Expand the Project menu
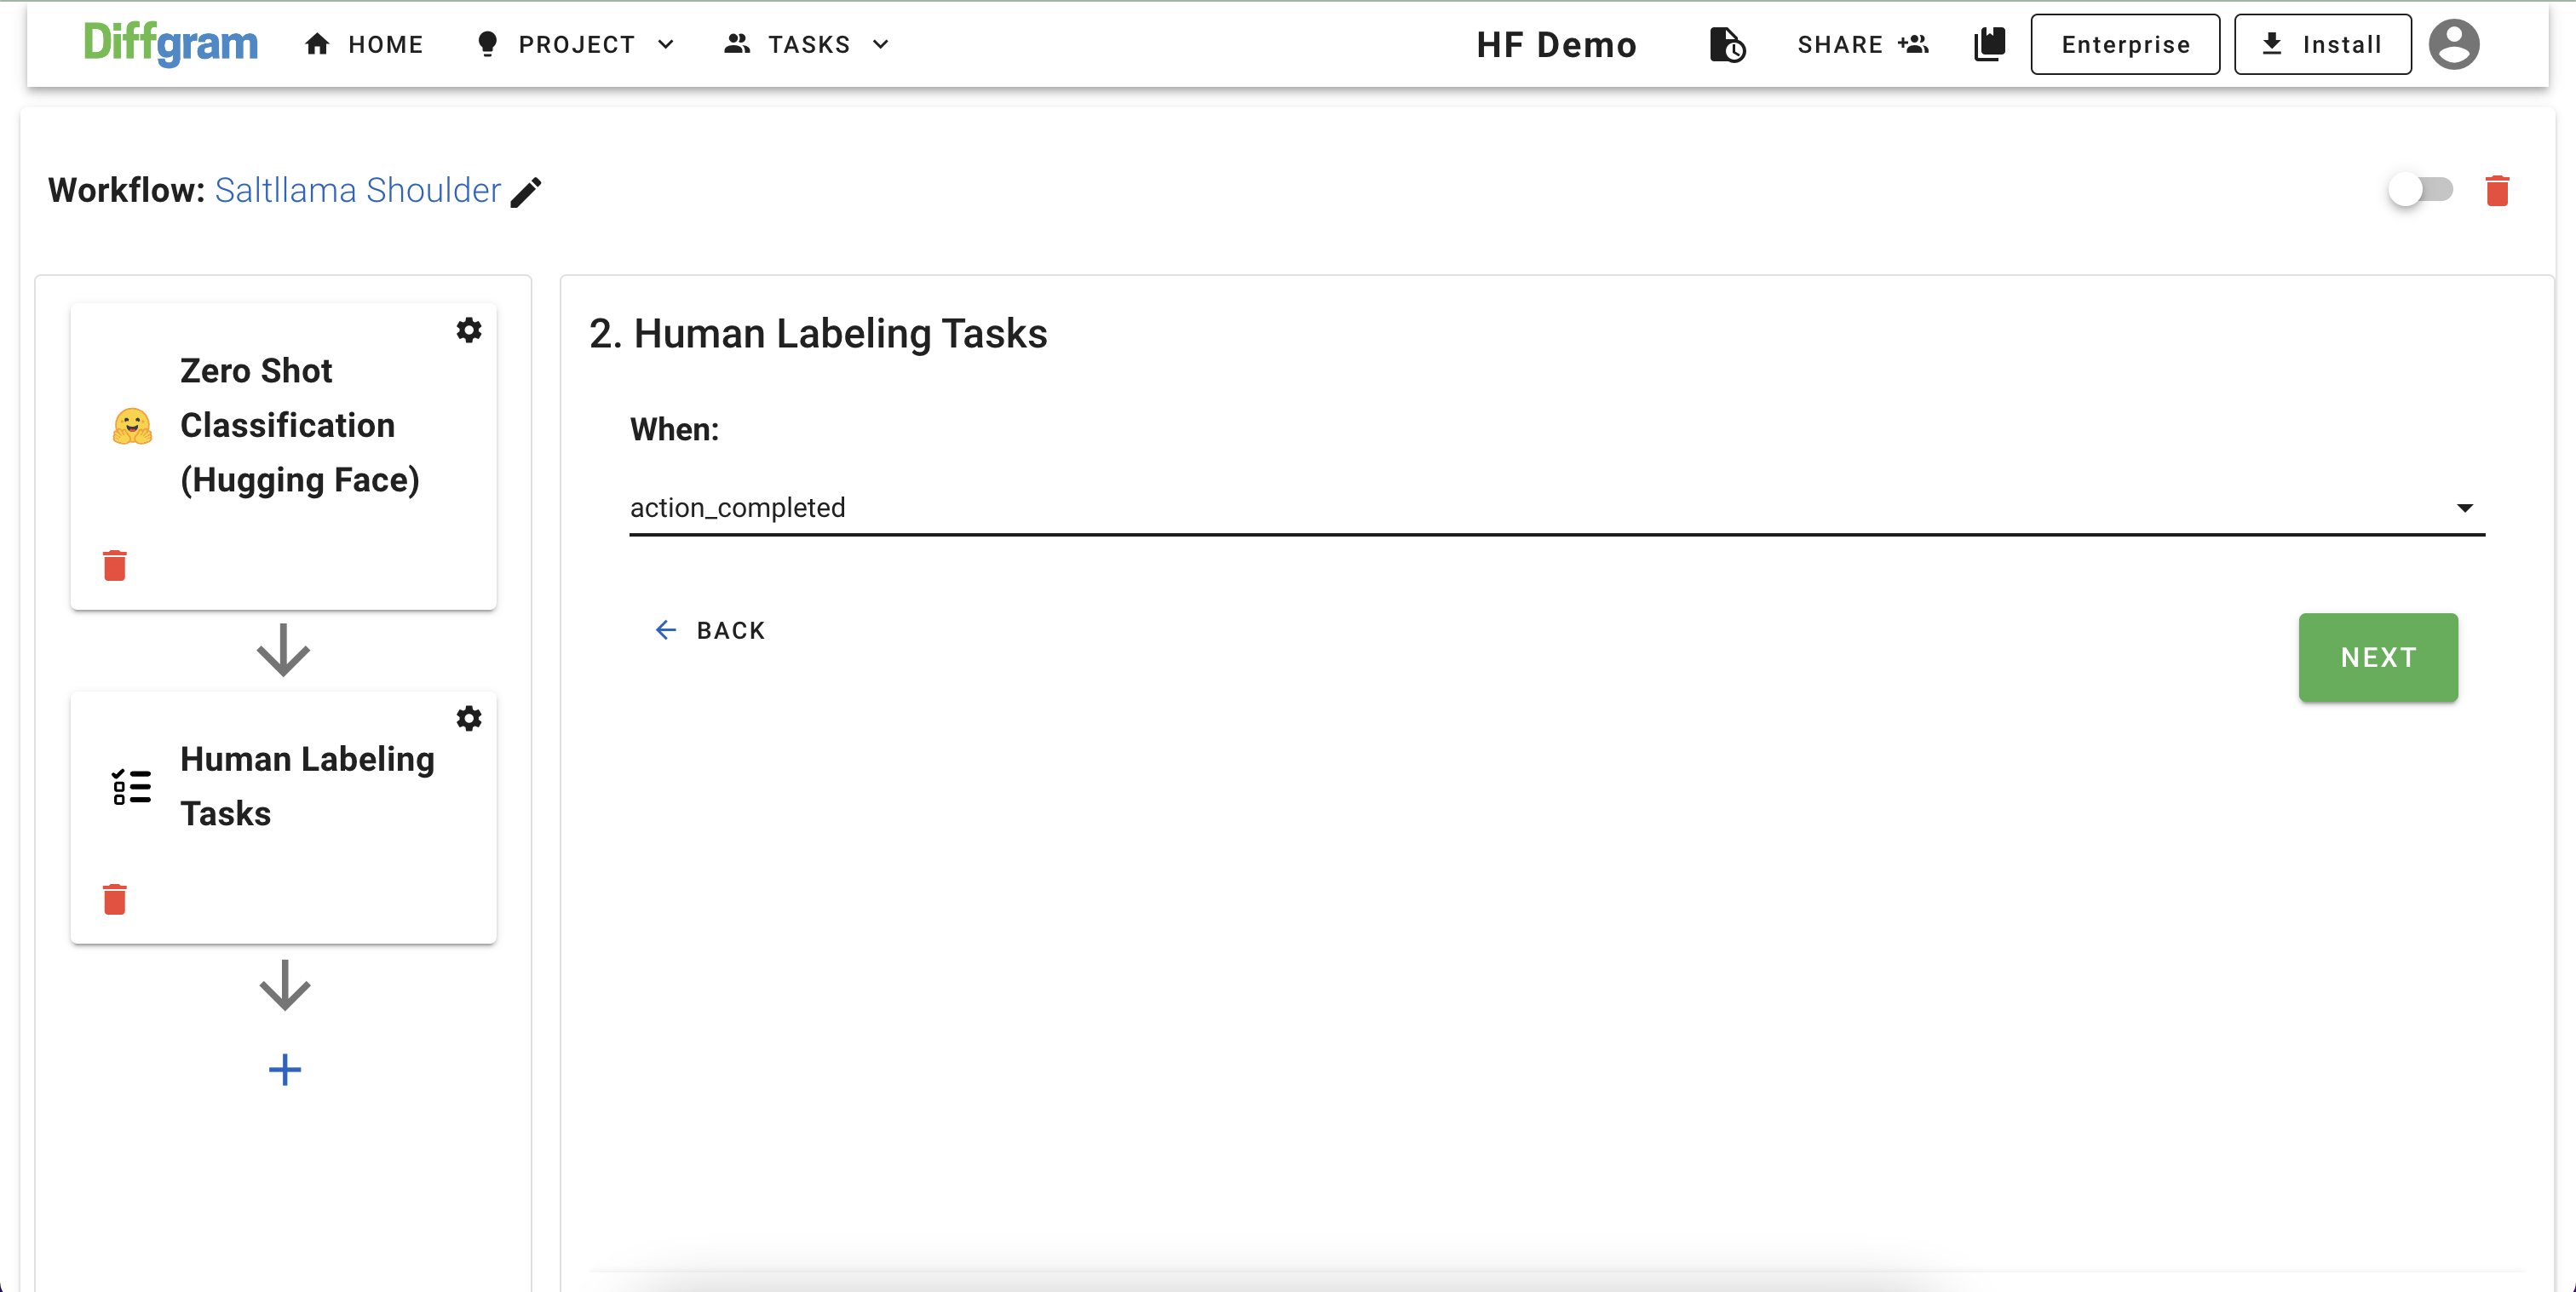2576x1292 pixels. tap(576, 44)
